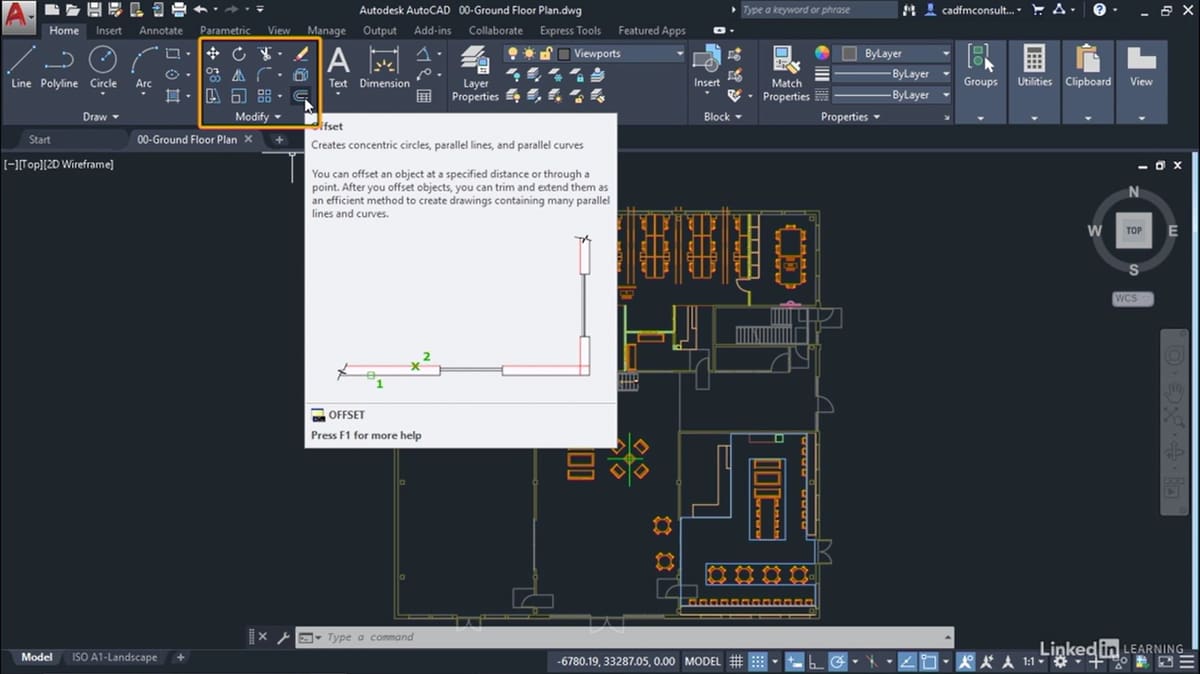Screen dimensions: 1200x674
Task: Insert a Table from Annotation panel
Action: tap(424, 96)
